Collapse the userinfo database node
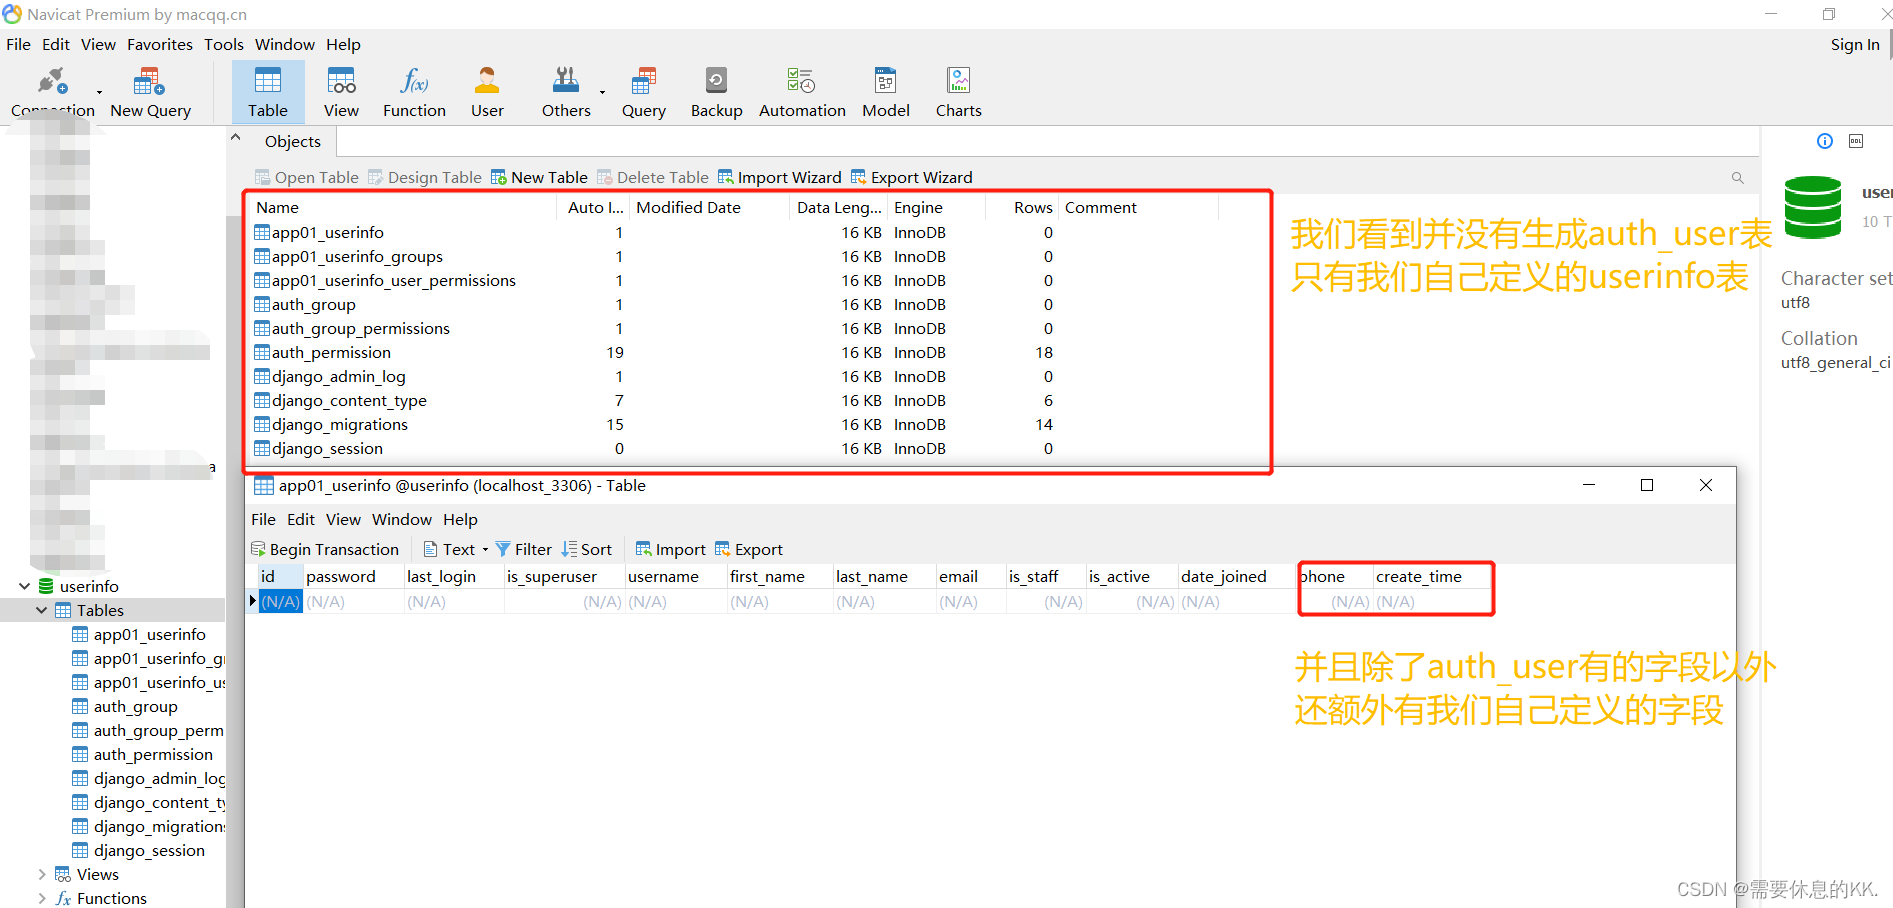 24,586
